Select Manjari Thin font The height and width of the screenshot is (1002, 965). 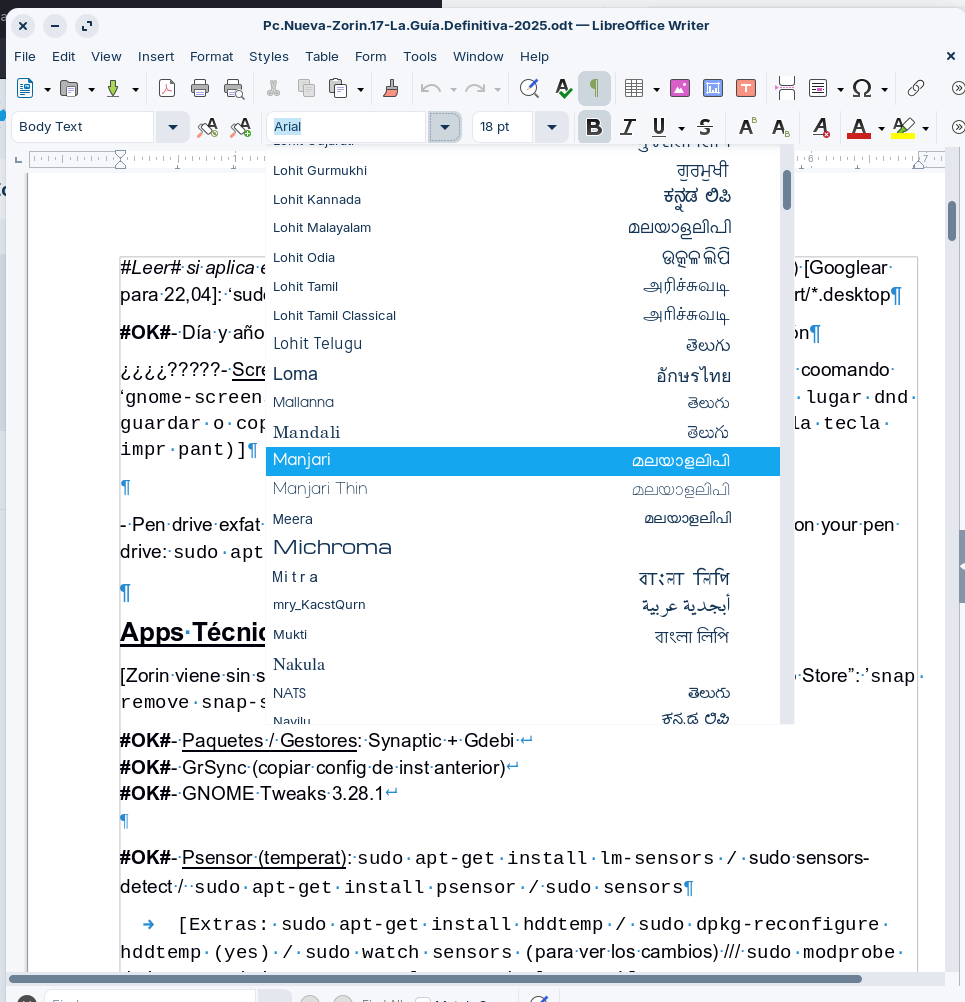[x=523, y=489]
